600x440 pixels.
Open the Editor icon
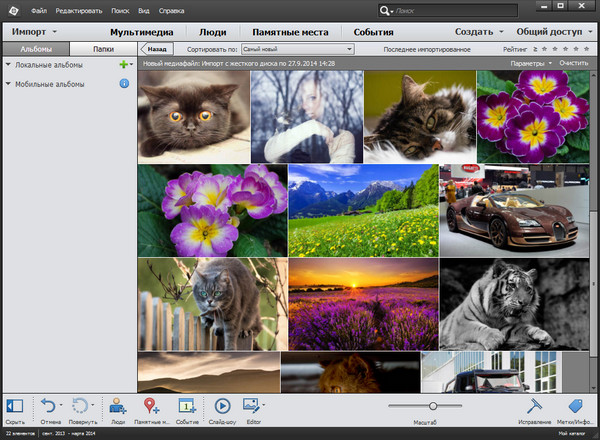coord(251,406)
